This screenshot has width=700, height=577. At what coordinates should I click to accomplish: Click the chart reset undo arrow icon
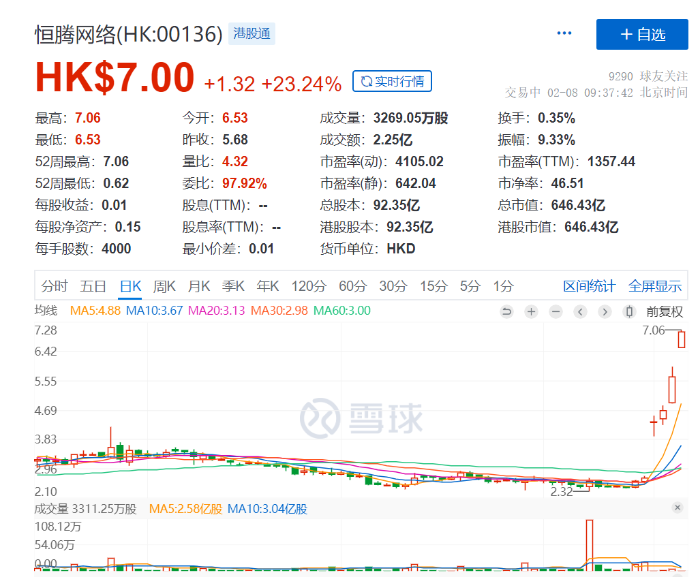507,311
